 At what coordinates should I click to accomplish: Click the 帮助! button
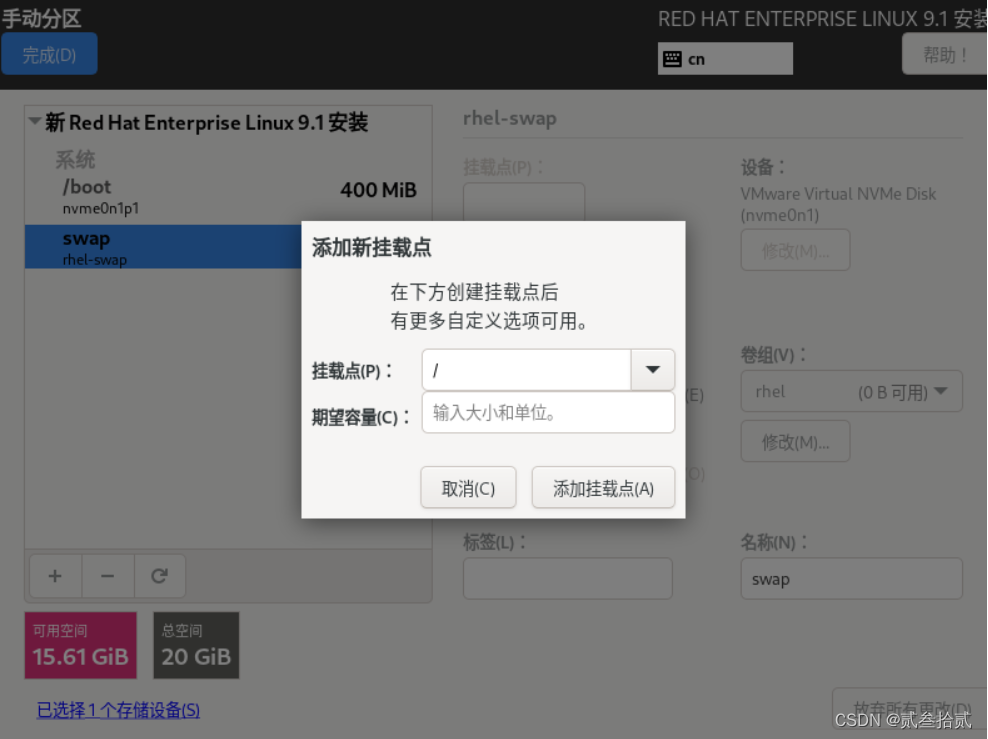(x=945, y=55)
